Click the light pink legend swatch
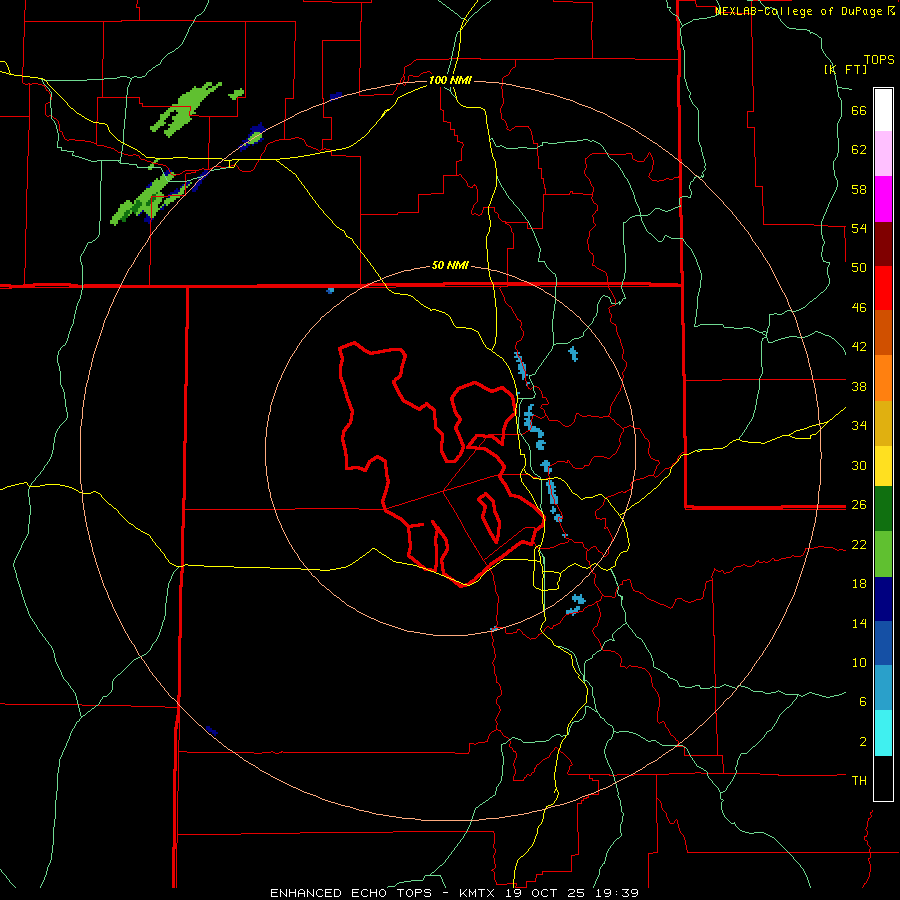 coord(883,154)
